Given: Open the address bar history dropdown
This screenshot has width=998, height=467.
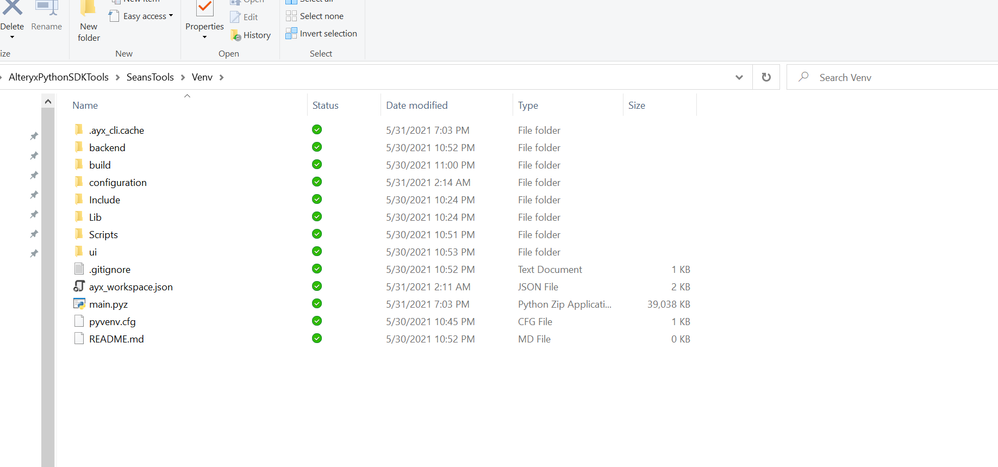Looking at the screenshot, I should [x=739, y=77].
